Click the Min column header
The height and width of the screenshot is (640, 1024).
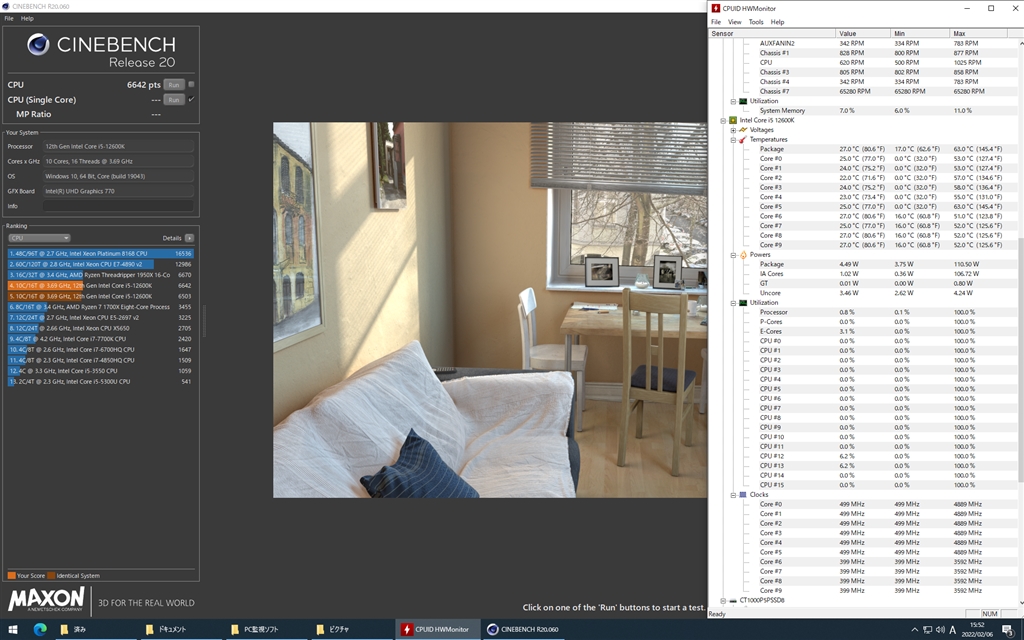[921, 33]
